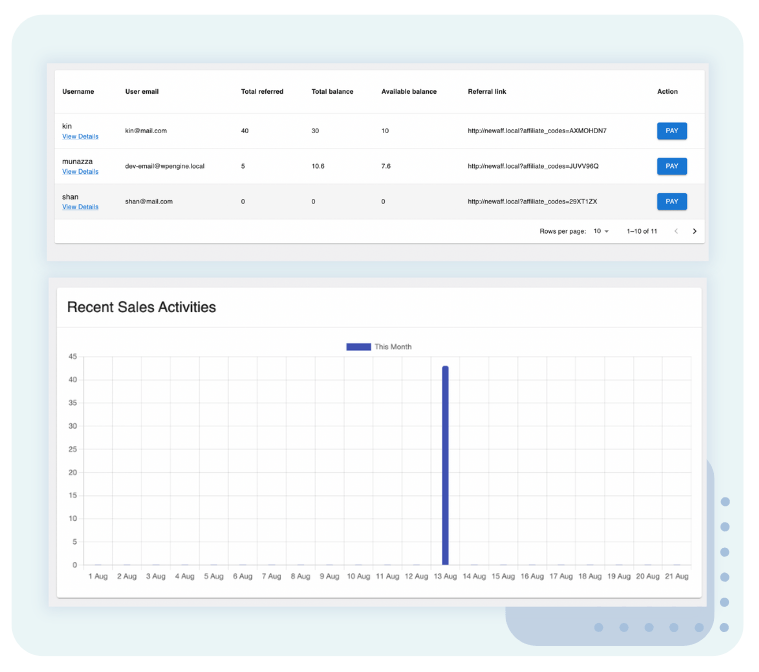
Task: Pay the affiliate shan
Action: click(671, 201)
